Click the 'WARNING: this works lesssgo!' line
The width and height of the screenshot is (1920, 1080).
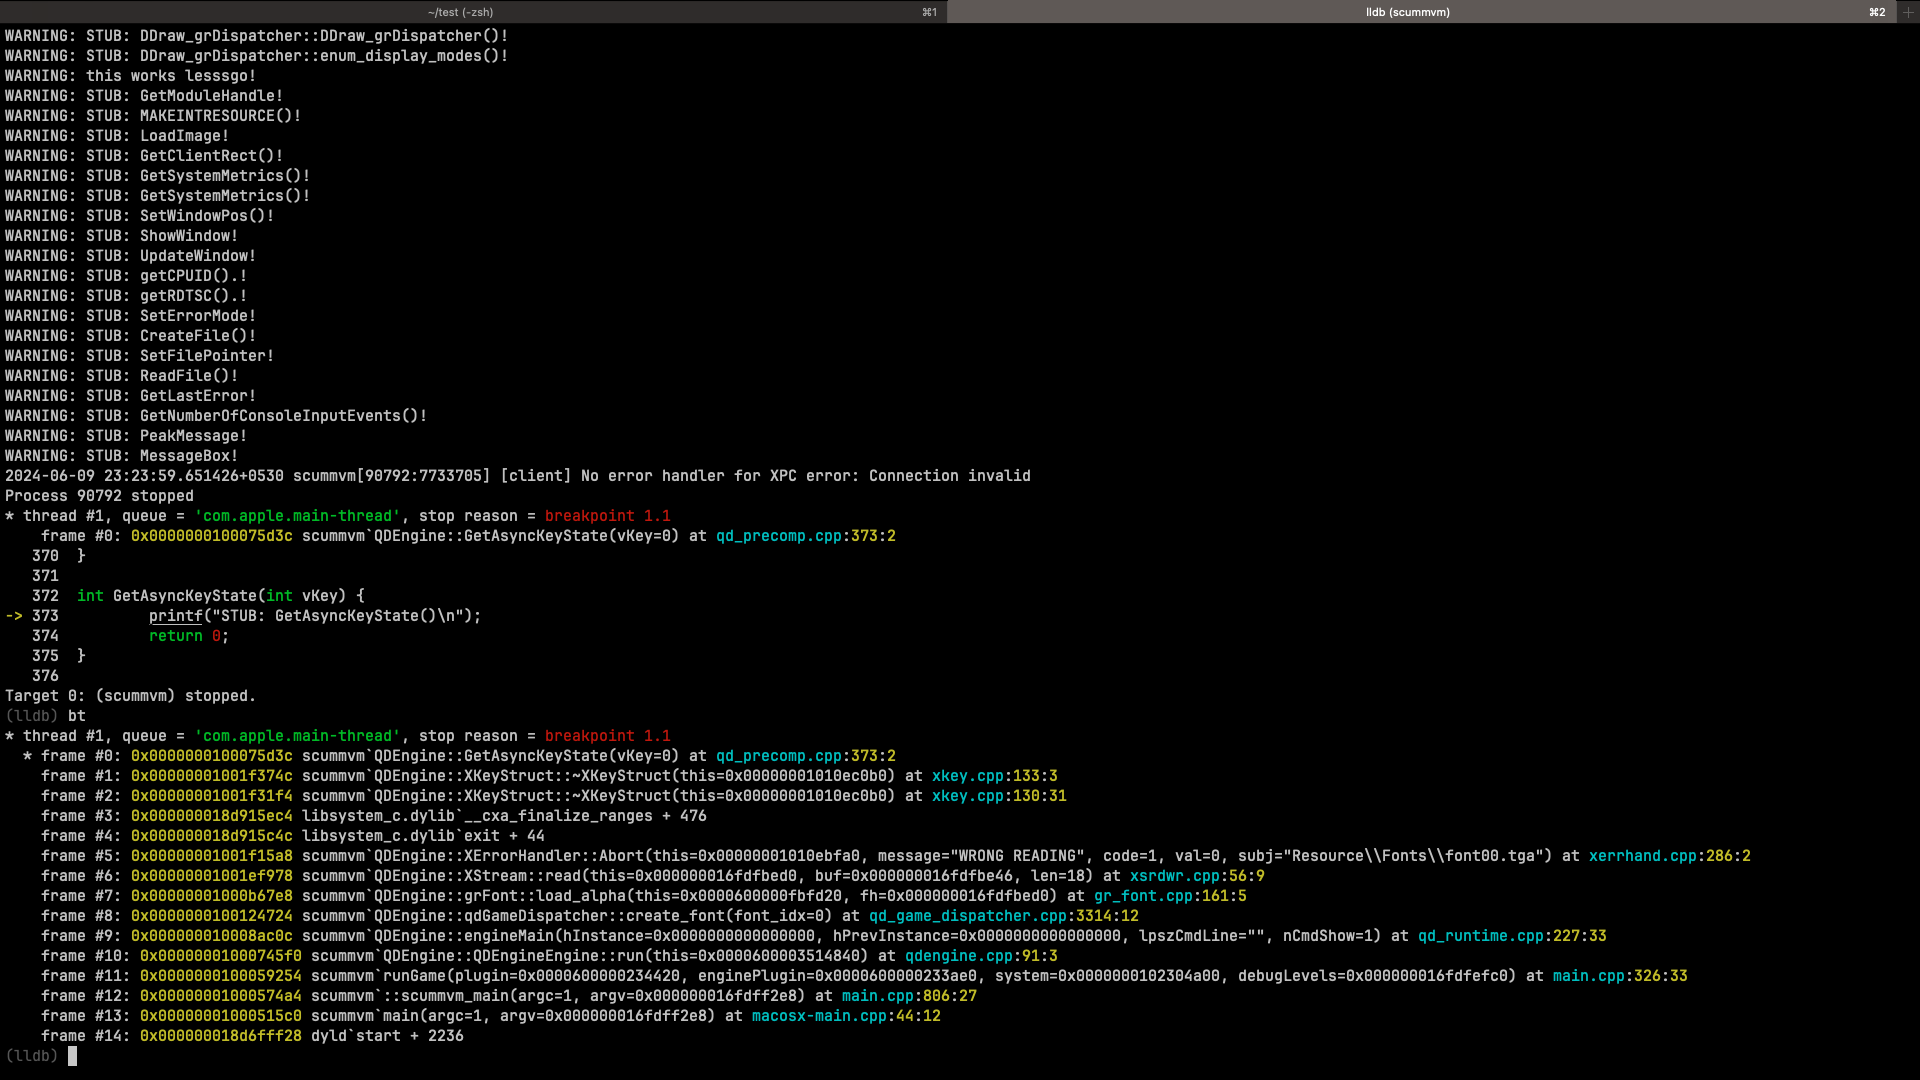(x=130, y=76)
